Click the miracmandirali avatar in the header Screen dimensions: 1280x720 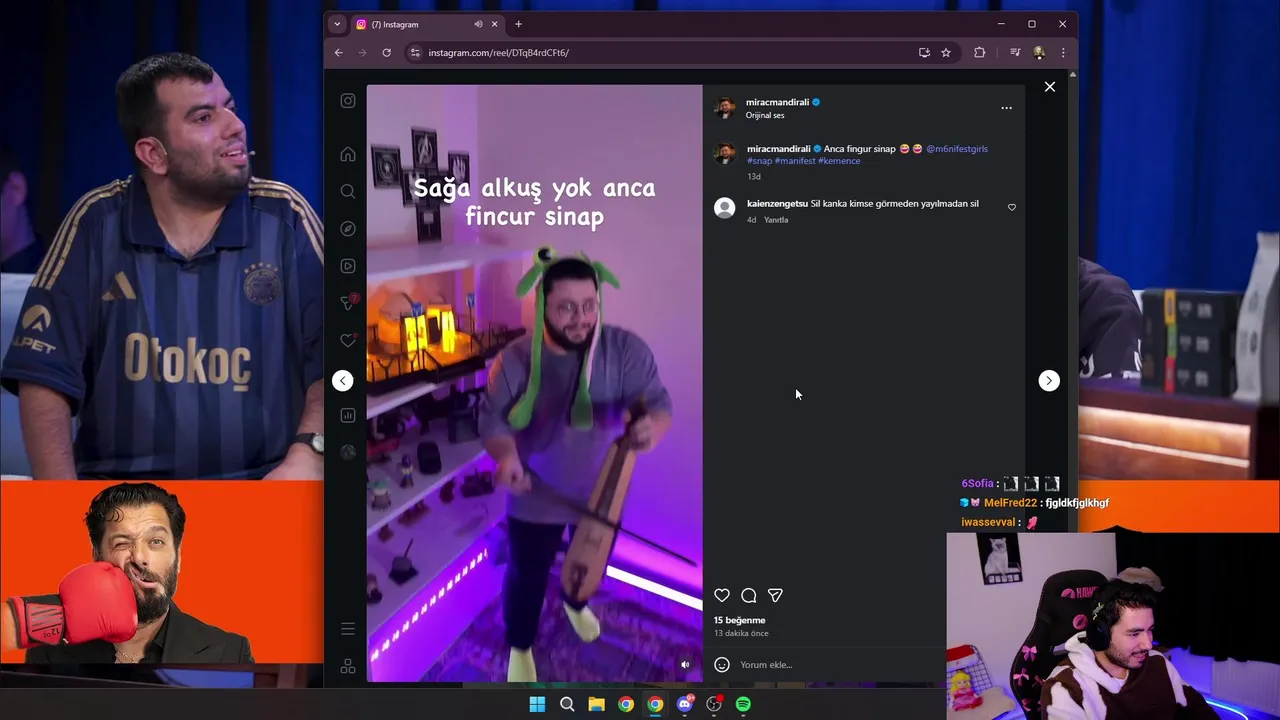point(725,107)
